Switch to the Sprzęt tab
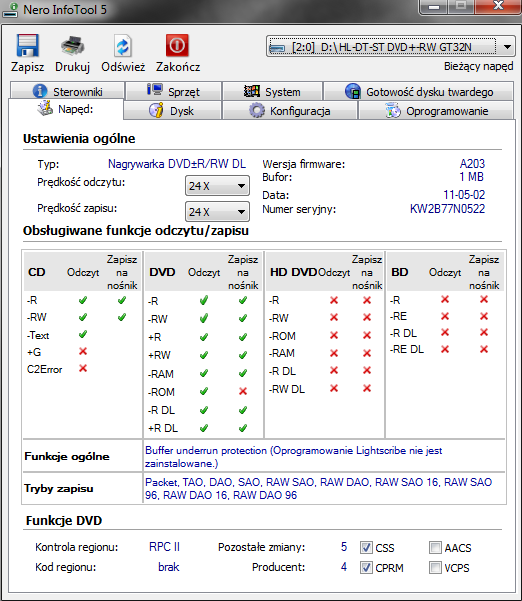522x601 pixels. pos(173,91)
